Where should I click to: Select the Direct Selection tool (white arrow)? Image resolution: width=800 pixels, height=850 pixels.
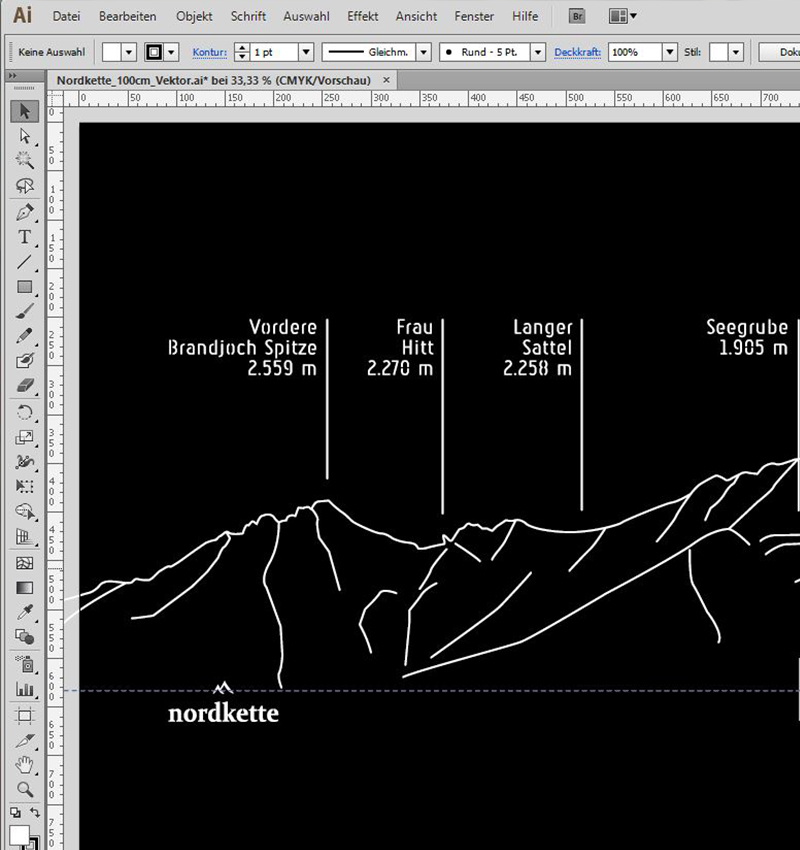pyautogui.click(x=24, y=136)
